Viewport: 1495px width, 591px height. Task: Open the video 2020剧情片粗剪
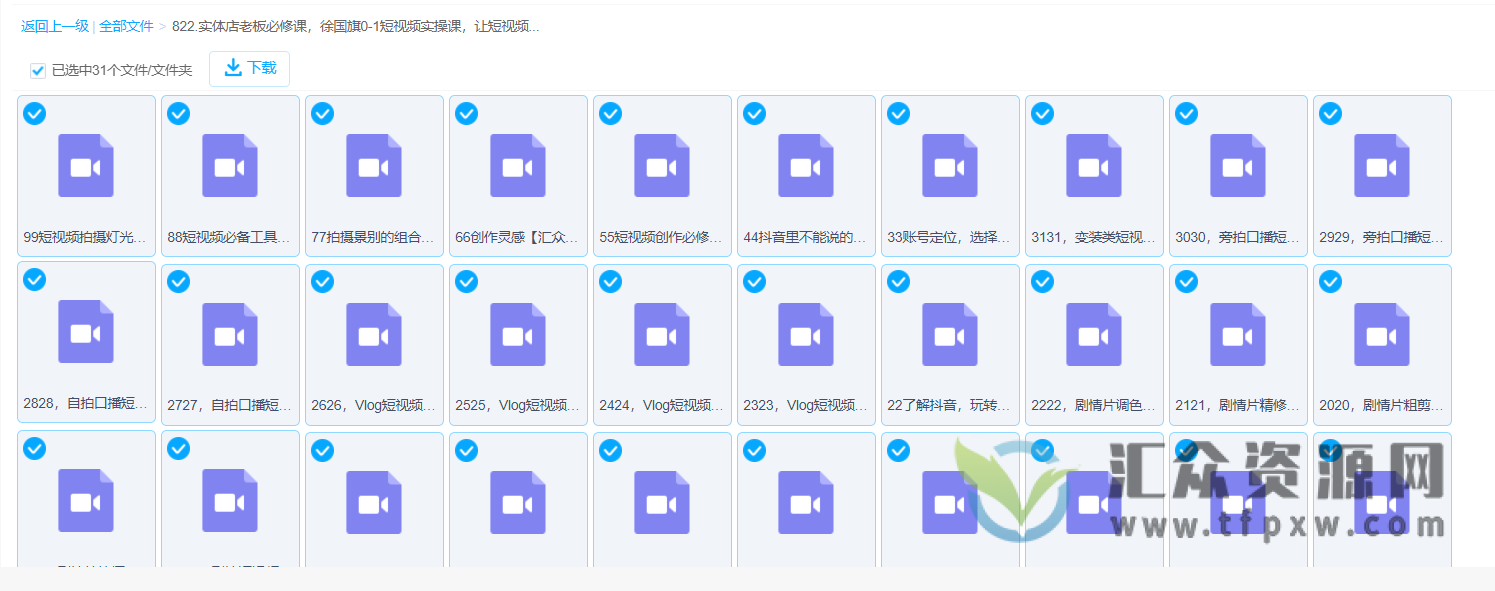coord(1382,333)
